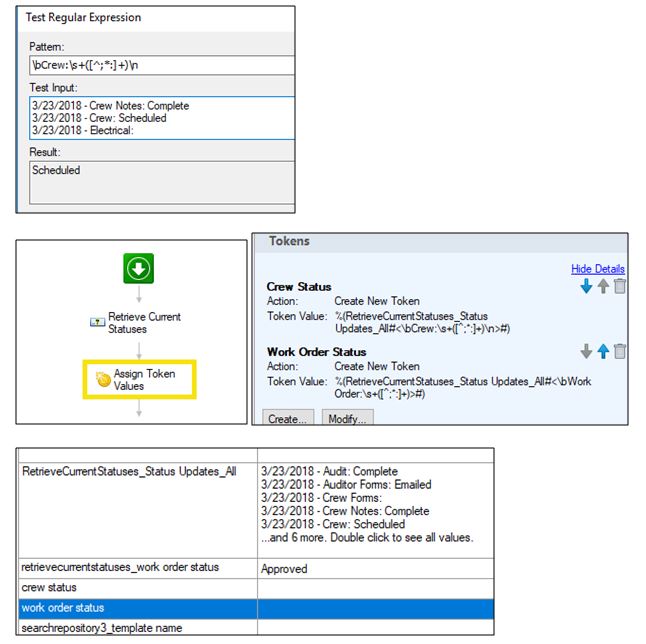The width and height of the screenshot is (646, 644).
Task: Click the gray up arrow for Crew Status
Action: pyautogui.click(x=602, y=287)
